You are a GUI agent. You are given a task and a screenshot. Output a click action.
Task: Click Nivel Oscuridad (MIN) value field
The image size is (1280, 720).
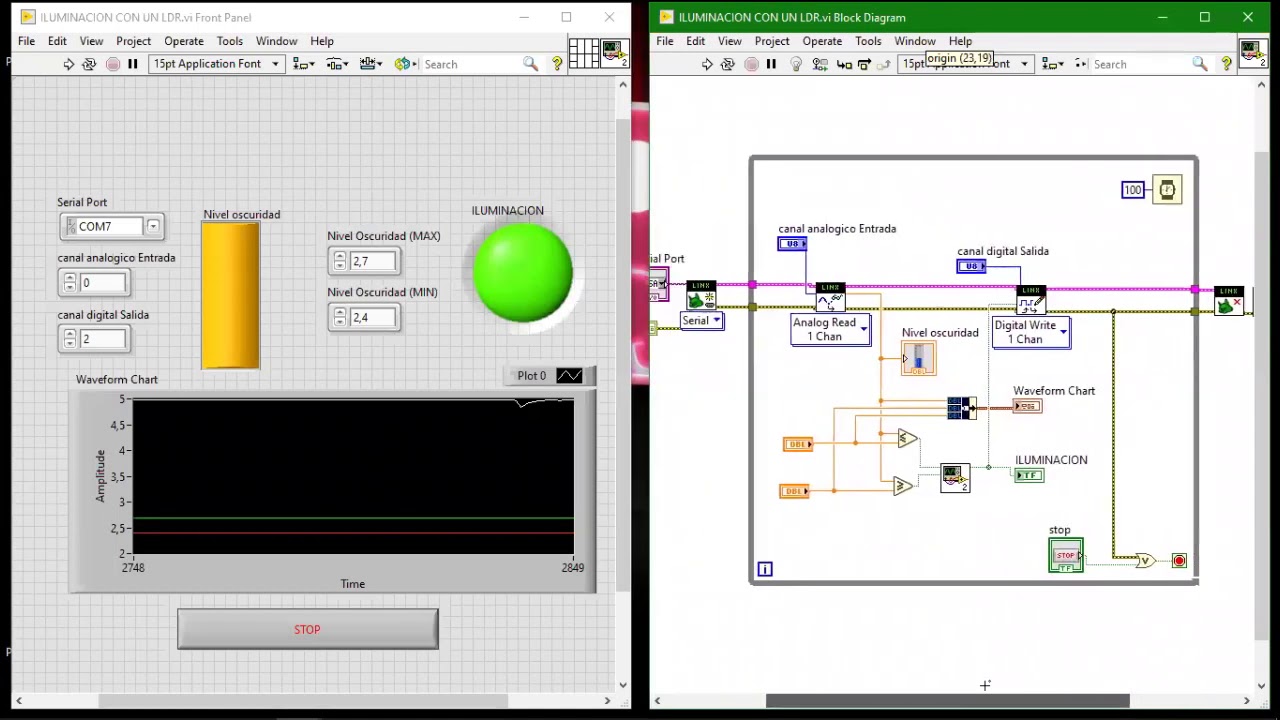(x=373, y=317)
